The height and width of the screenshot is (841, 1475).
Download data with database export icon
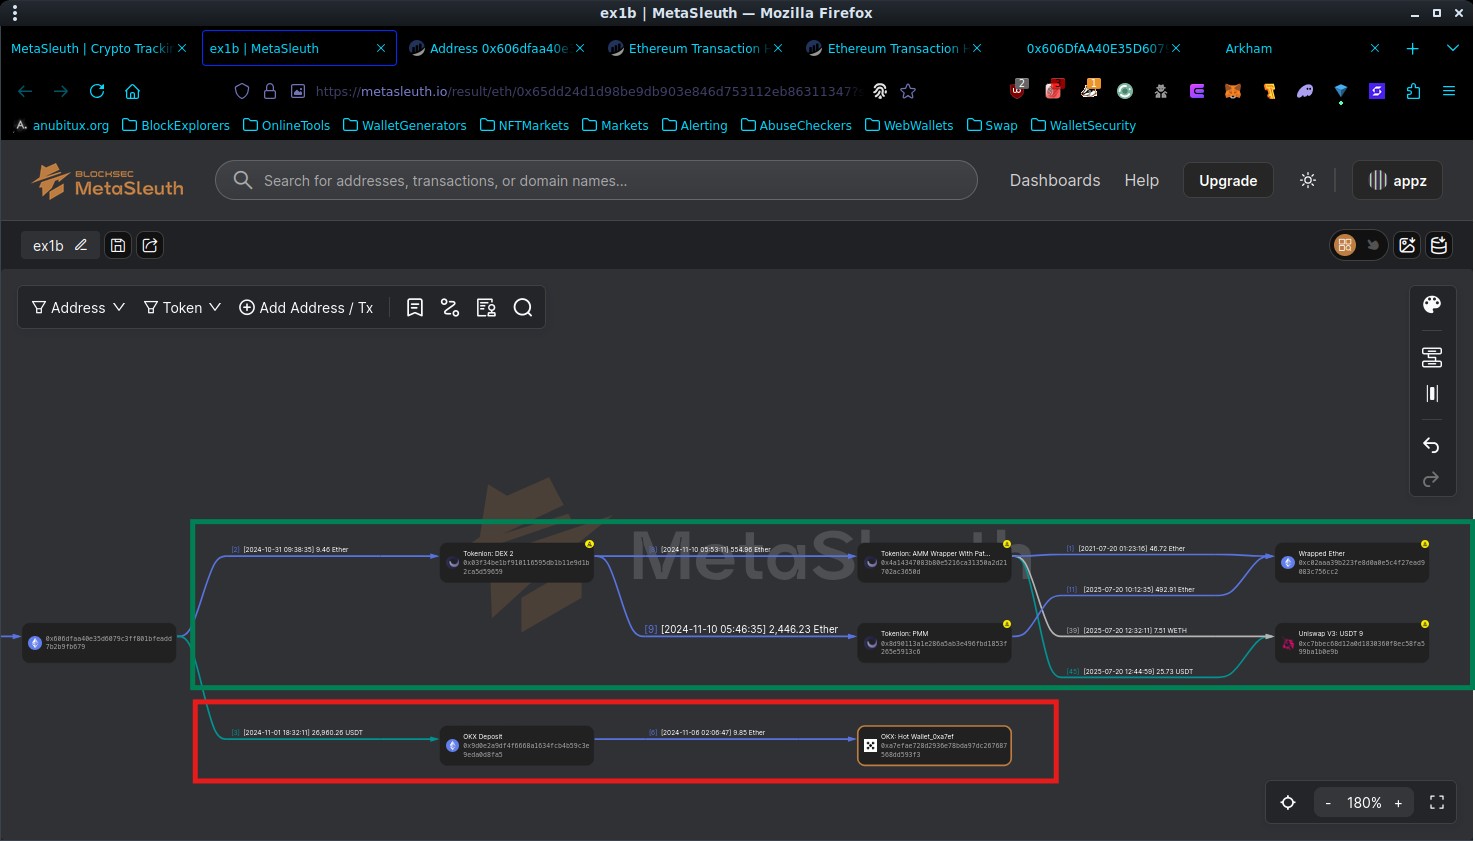pyautogui.click(x=1439, y=245)
